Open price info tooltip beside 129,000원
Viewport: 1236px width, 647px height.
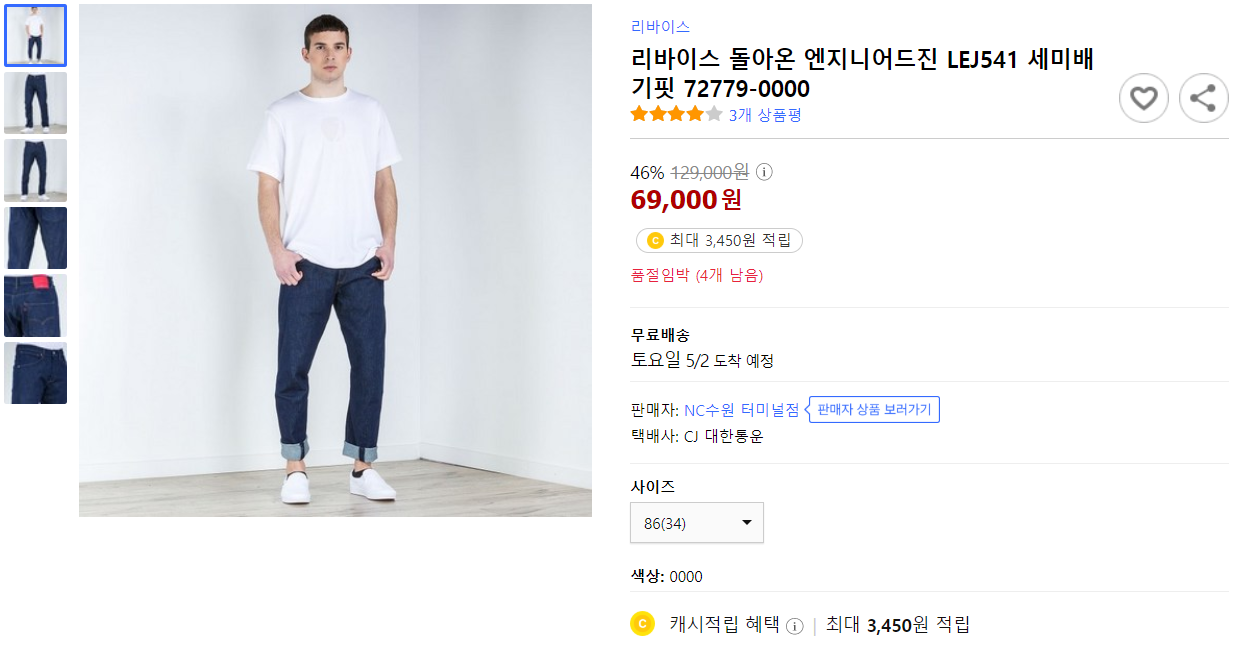763,172
